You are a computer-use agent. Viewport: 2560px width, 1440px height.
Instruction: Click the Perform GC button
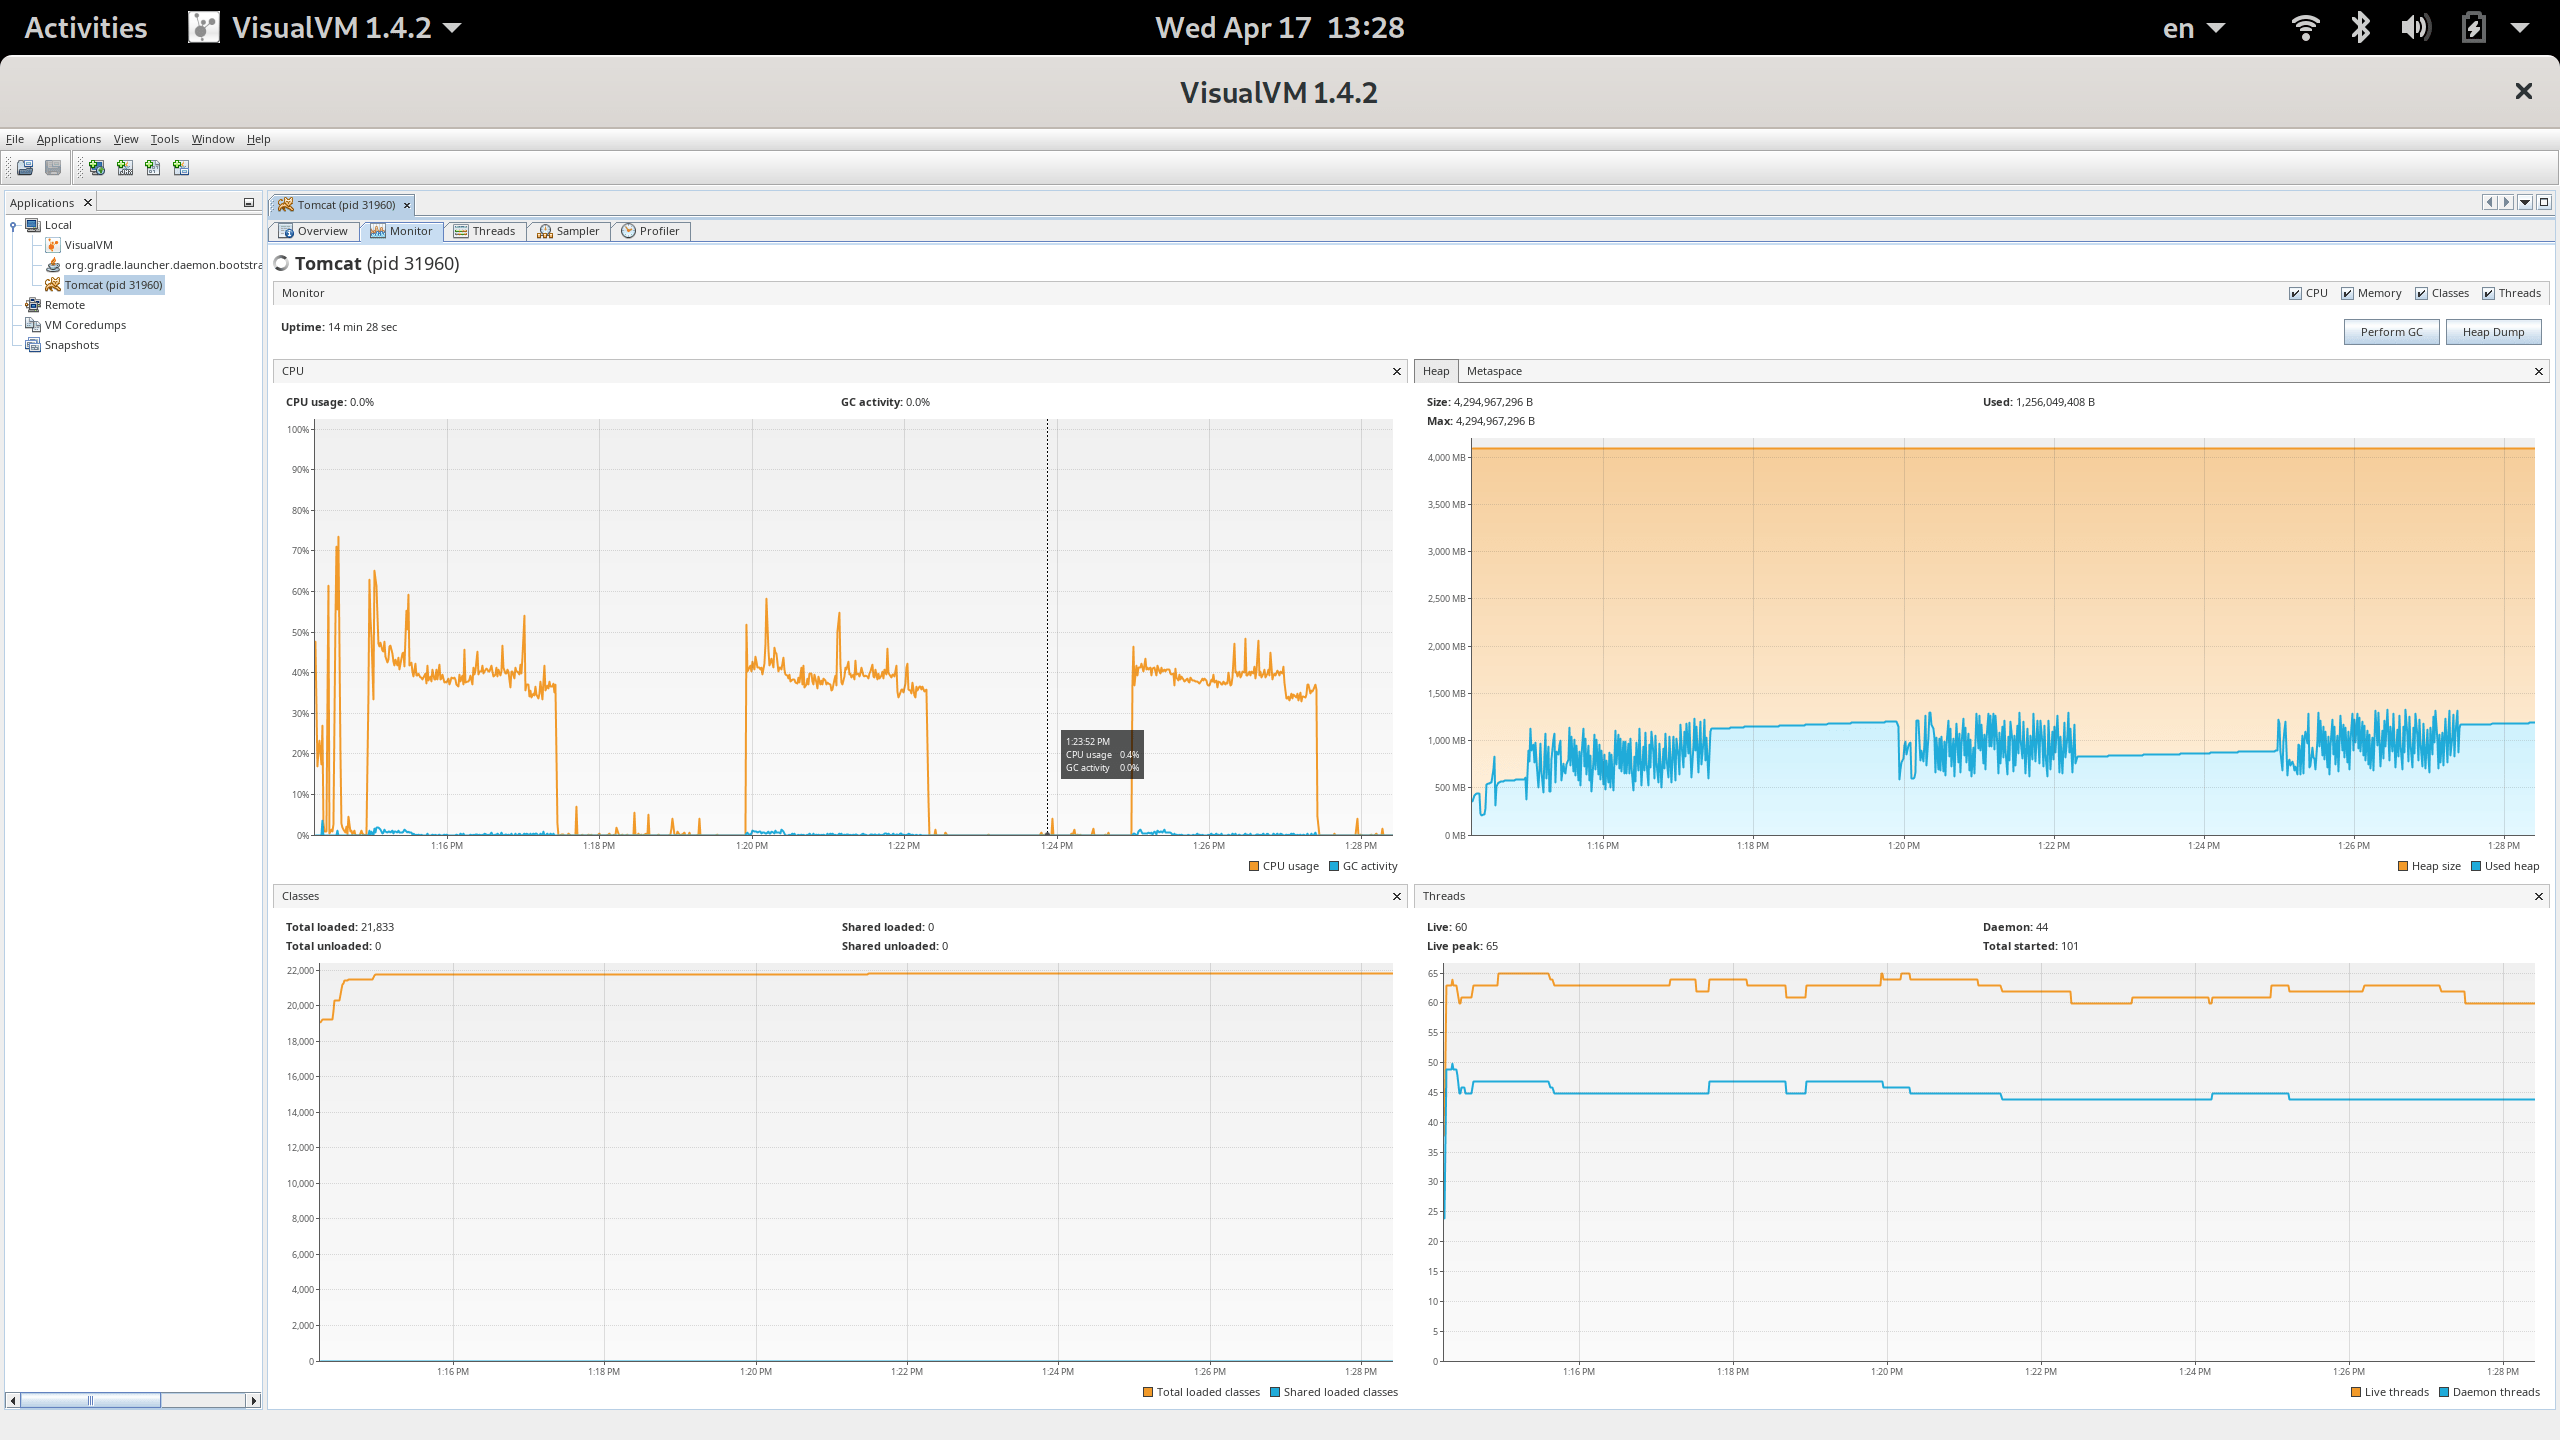2391,332
